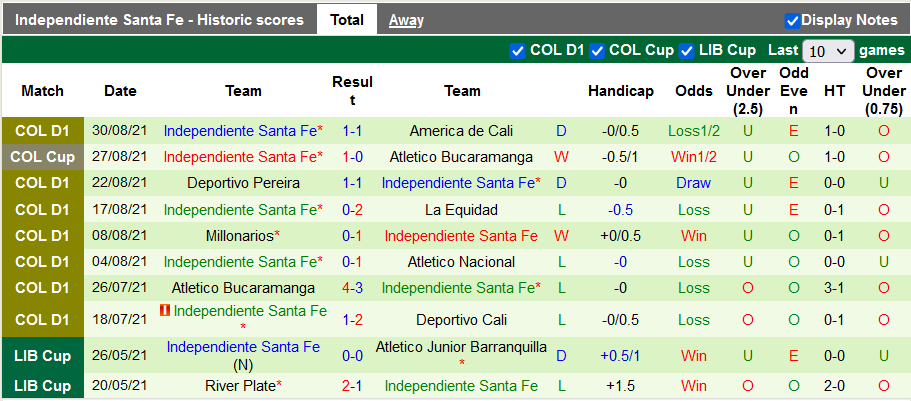Click the COL Cup competition label
The width and height of the screenshot is (911, 401).
[x=43, y=157]
